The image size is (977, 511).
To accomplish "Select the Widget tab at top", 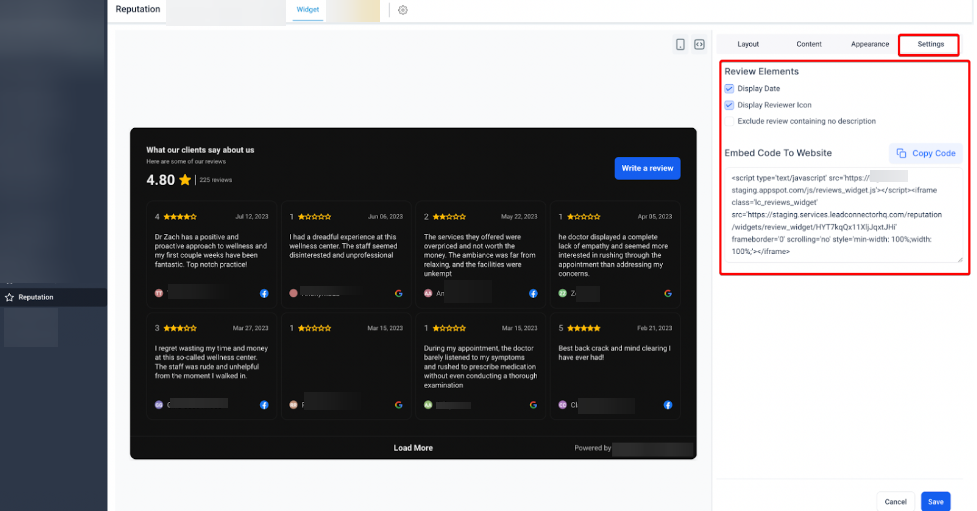I will click(308, 10).
